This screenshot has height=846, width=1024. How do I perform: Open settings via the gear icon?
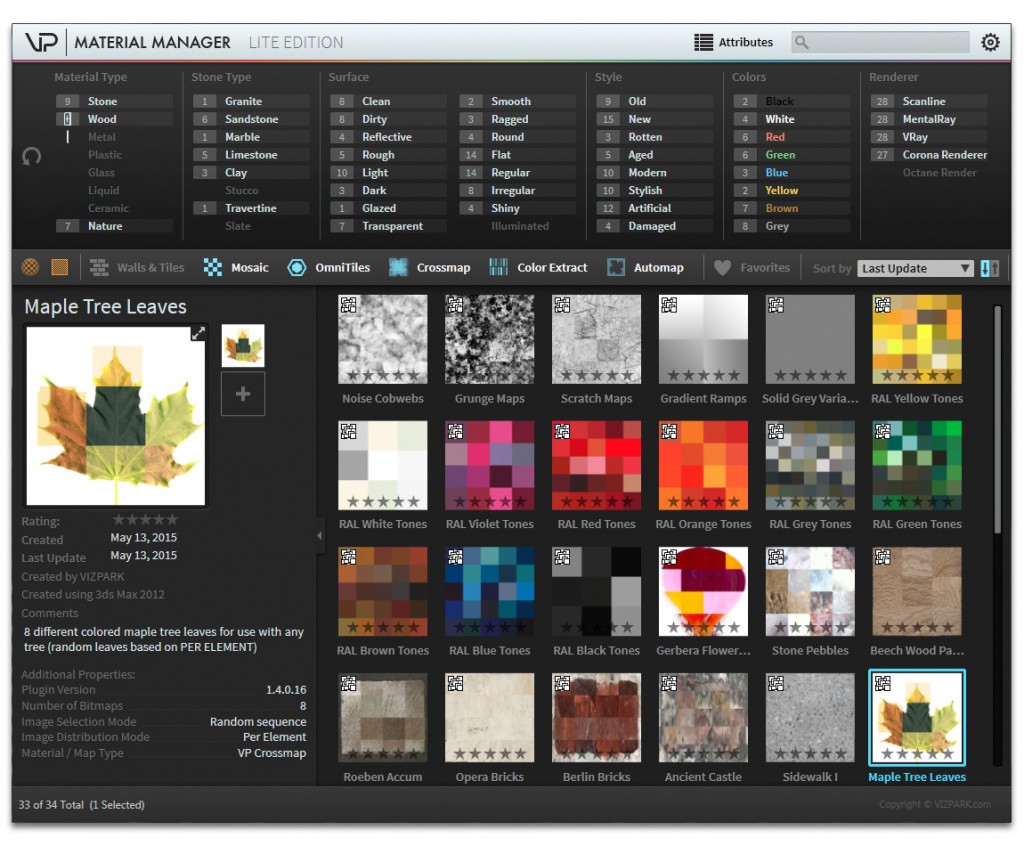(x=990, y=42)
